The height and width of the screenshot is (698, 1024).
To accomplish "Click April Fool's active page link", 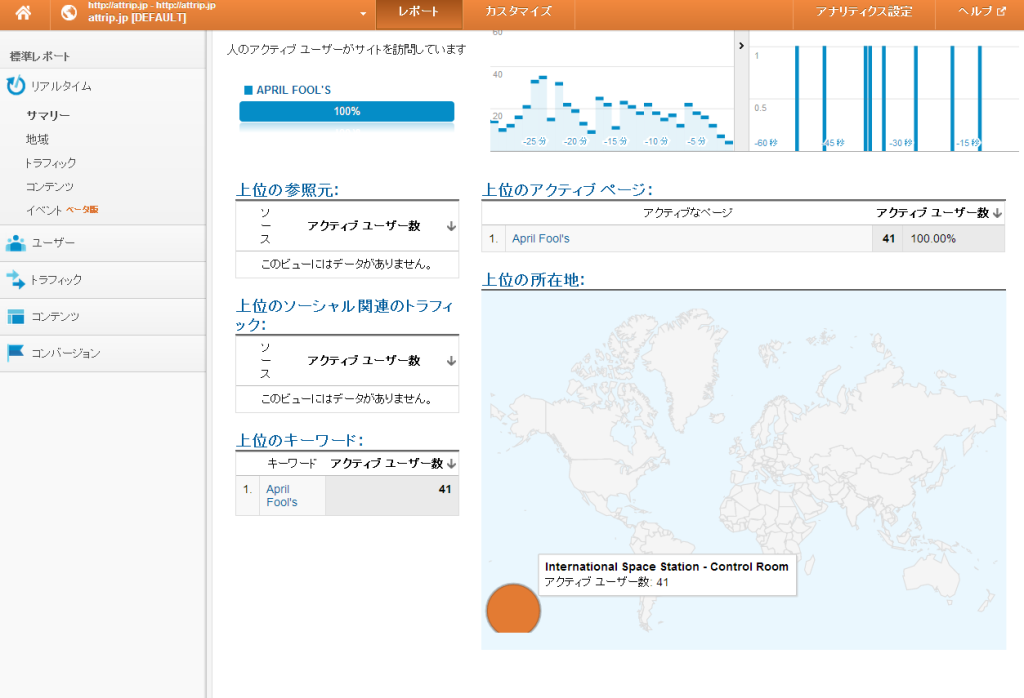I will (540, 239).
